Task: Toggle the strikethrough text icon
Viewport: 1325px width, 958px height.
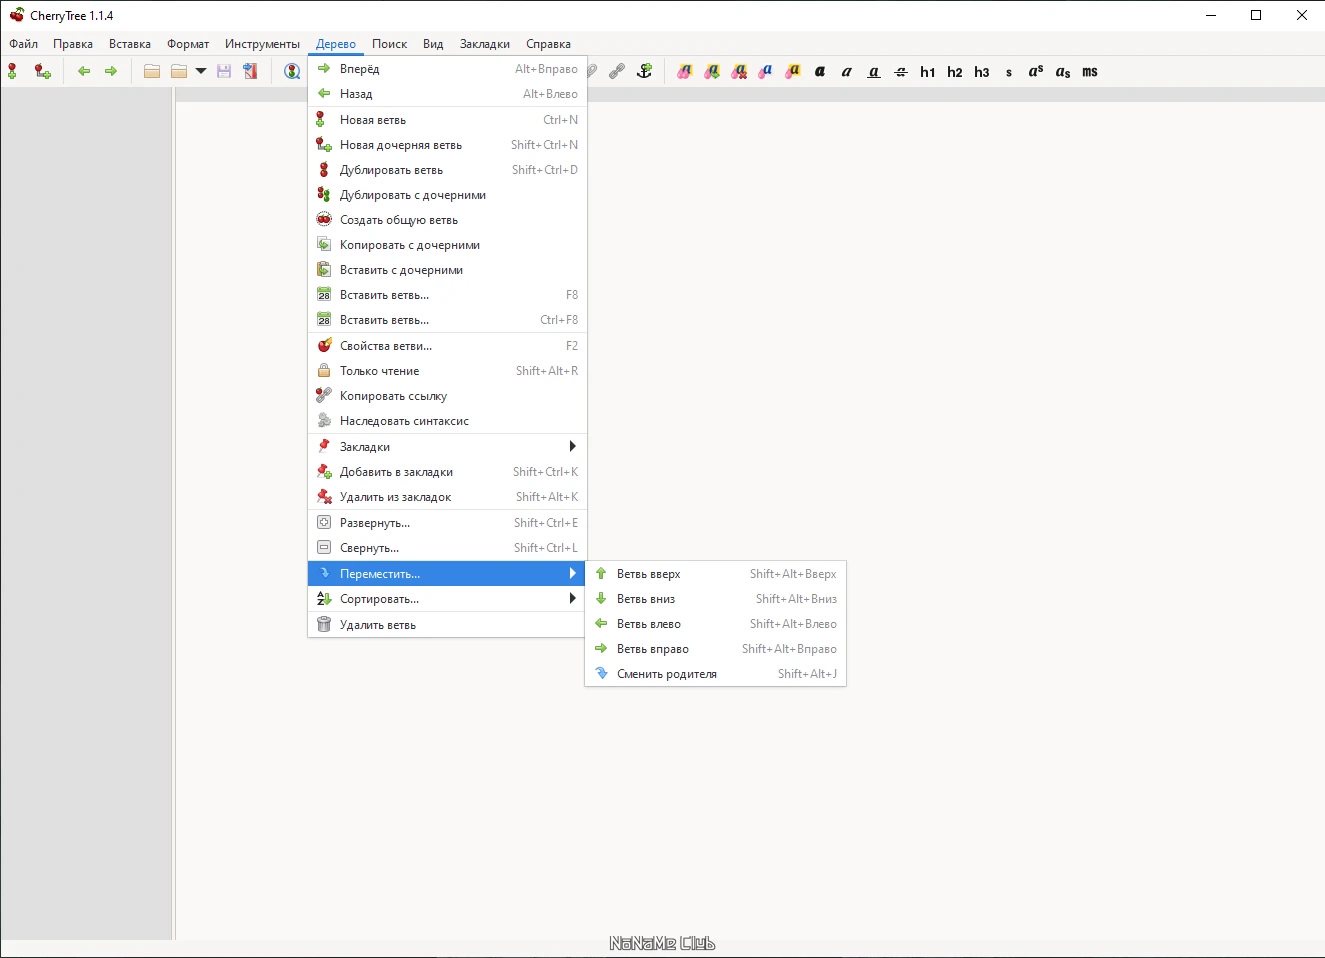Action: pyautogui.click(x=901, y=72)
